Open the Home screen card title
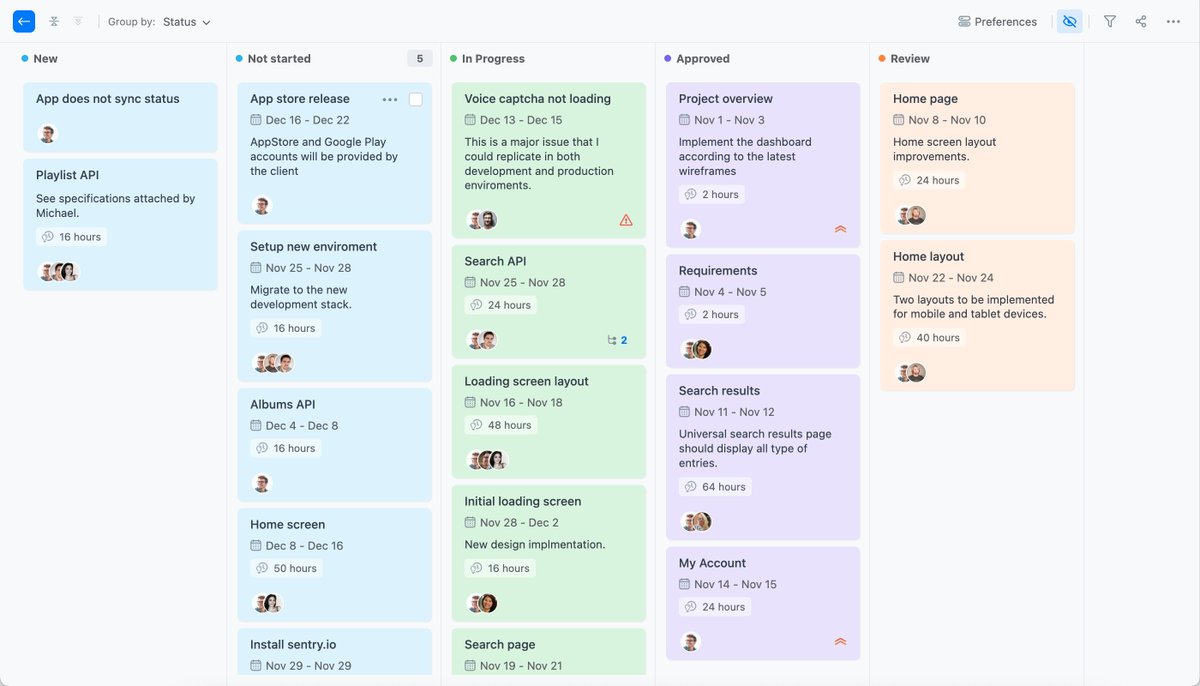The width and height of the screenshot is (1200, 686). pyautogui.click(x=287, y=525)
